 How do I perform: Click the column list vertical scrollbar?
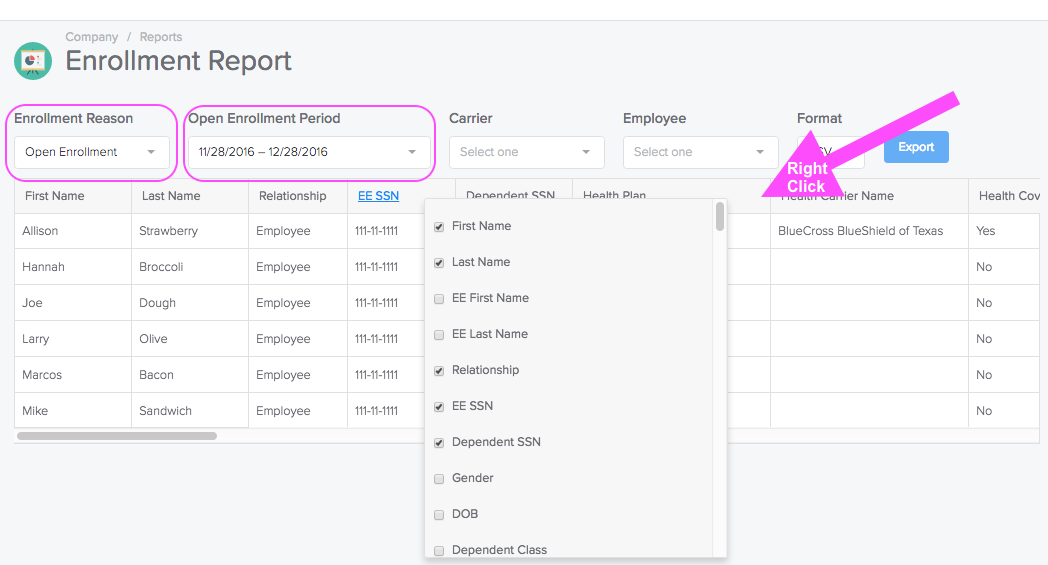pyautogui.click(x=720, y=217)
